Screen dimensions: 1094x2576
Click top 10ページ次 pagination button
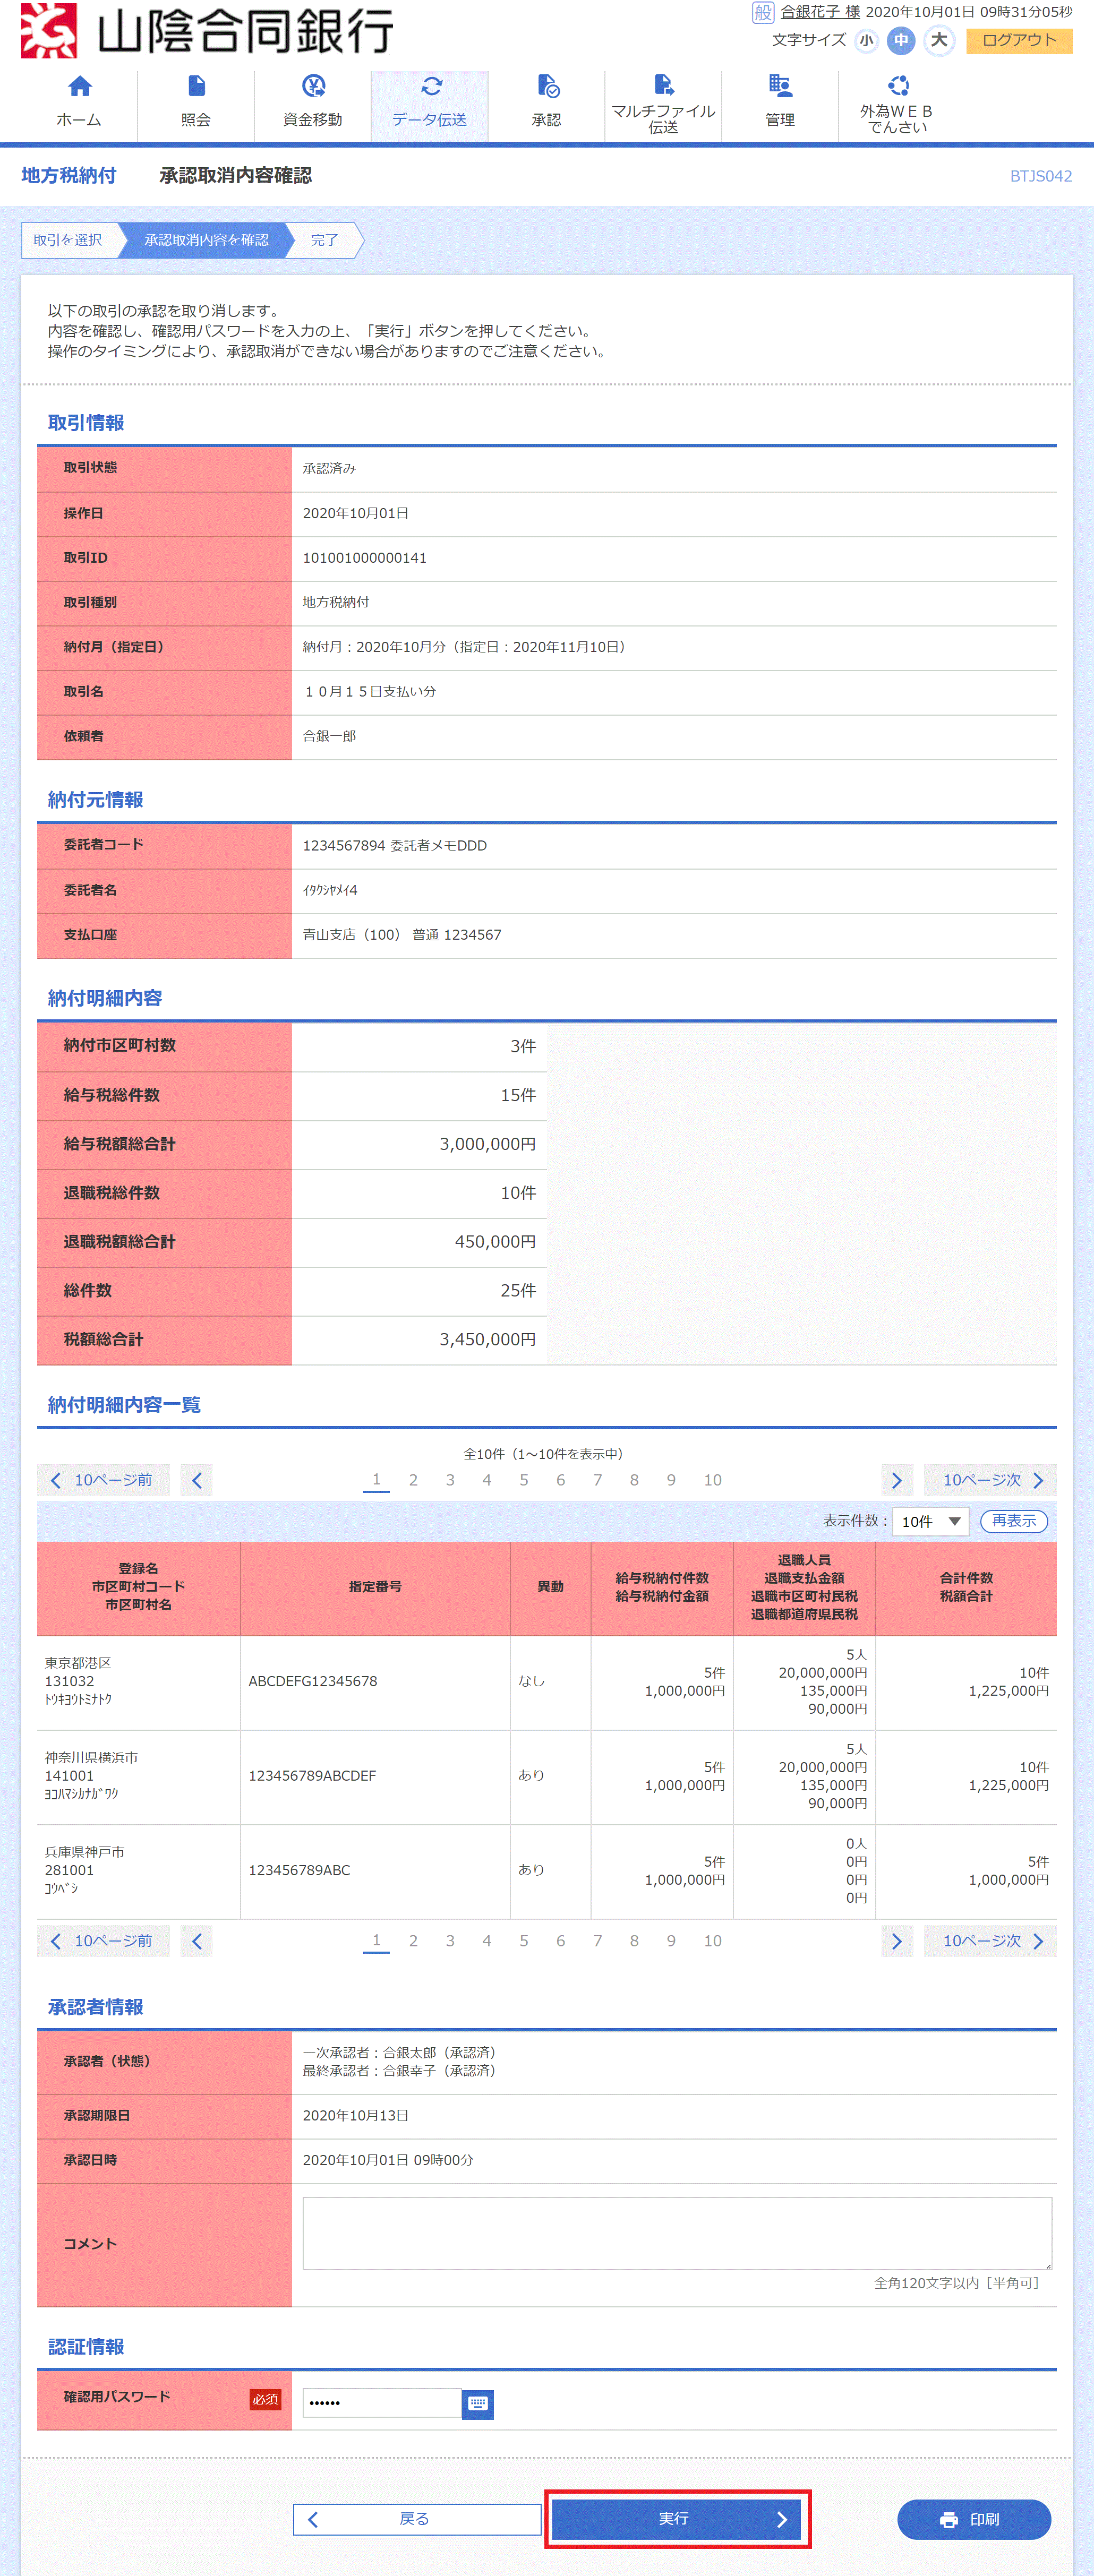pyautogui.click(x=990, y=1480)
